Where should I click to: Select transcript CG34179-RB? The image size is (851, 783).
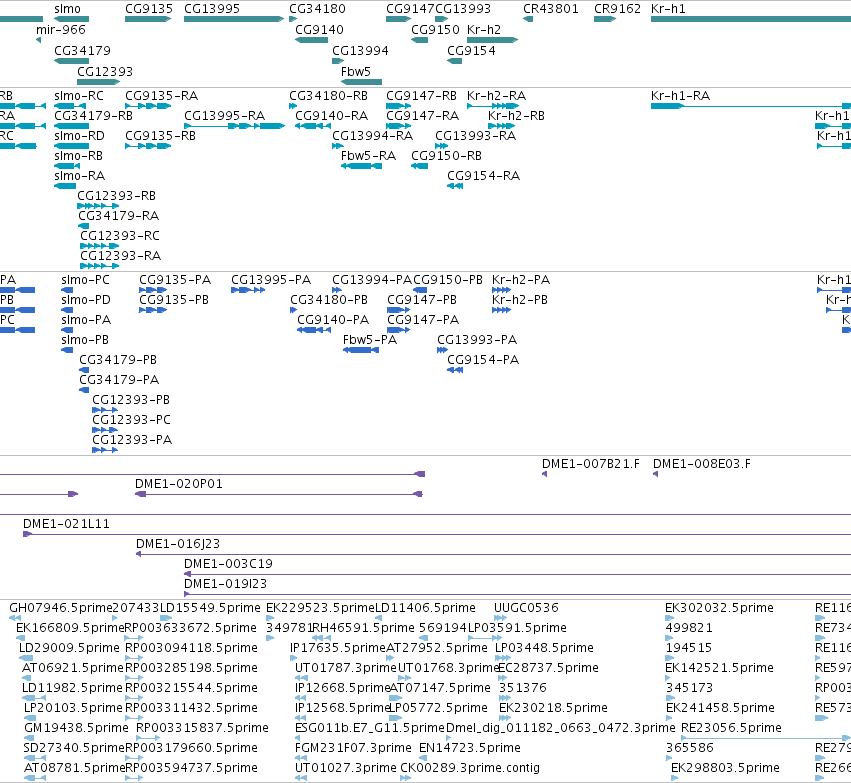tap(93, 116)
